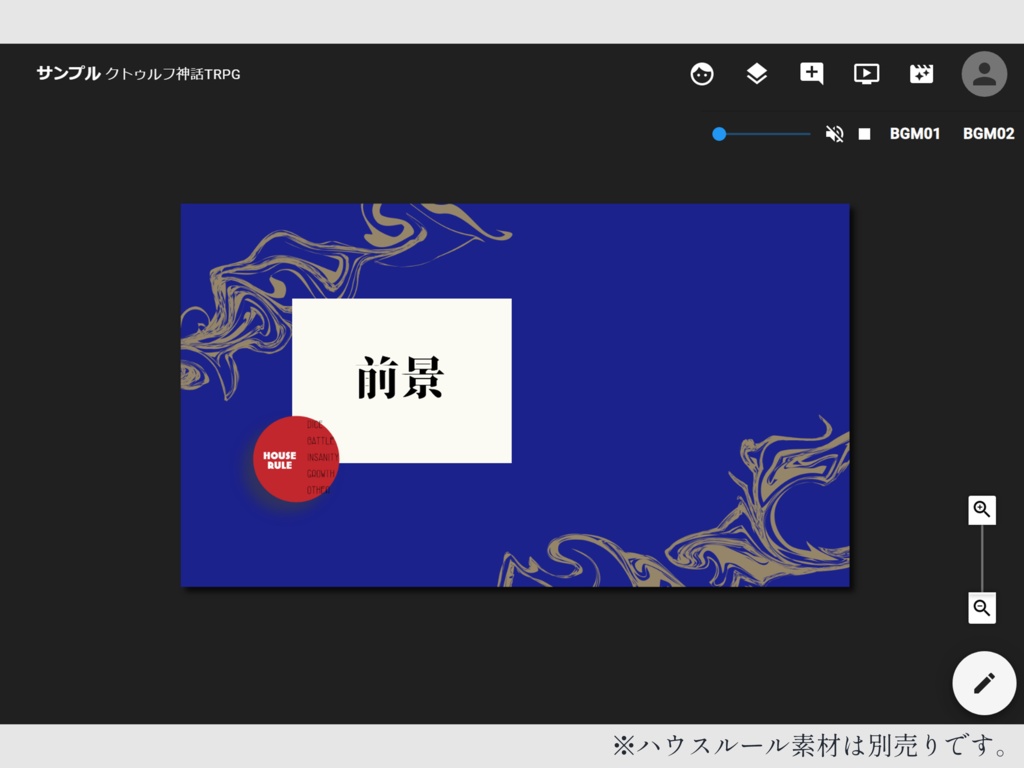Adjust the volume slider
This screenshot has height=768, width=1024.
tap(760, 133)
